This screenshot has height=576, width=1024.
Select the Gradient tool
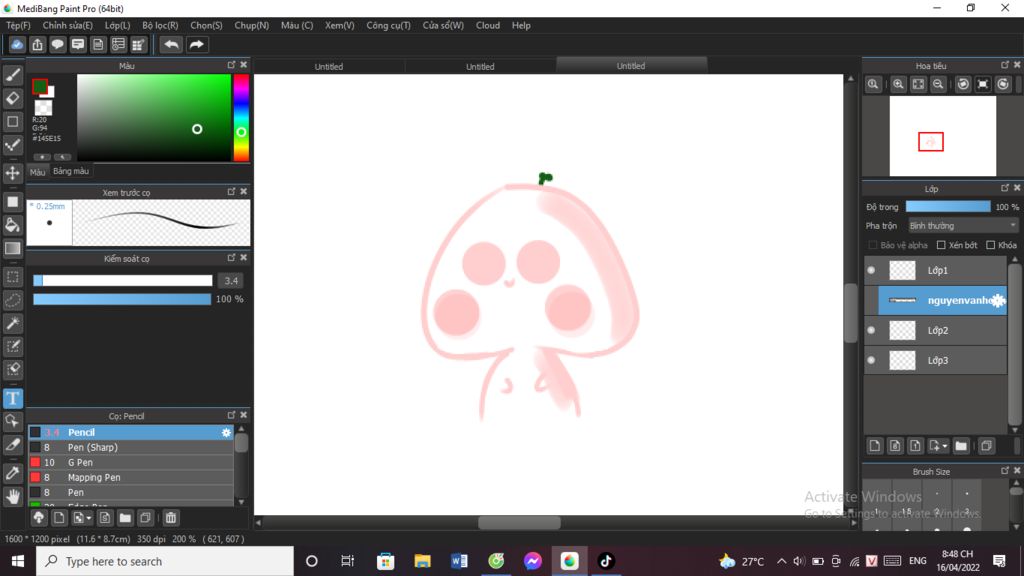[x=12, y=249]
